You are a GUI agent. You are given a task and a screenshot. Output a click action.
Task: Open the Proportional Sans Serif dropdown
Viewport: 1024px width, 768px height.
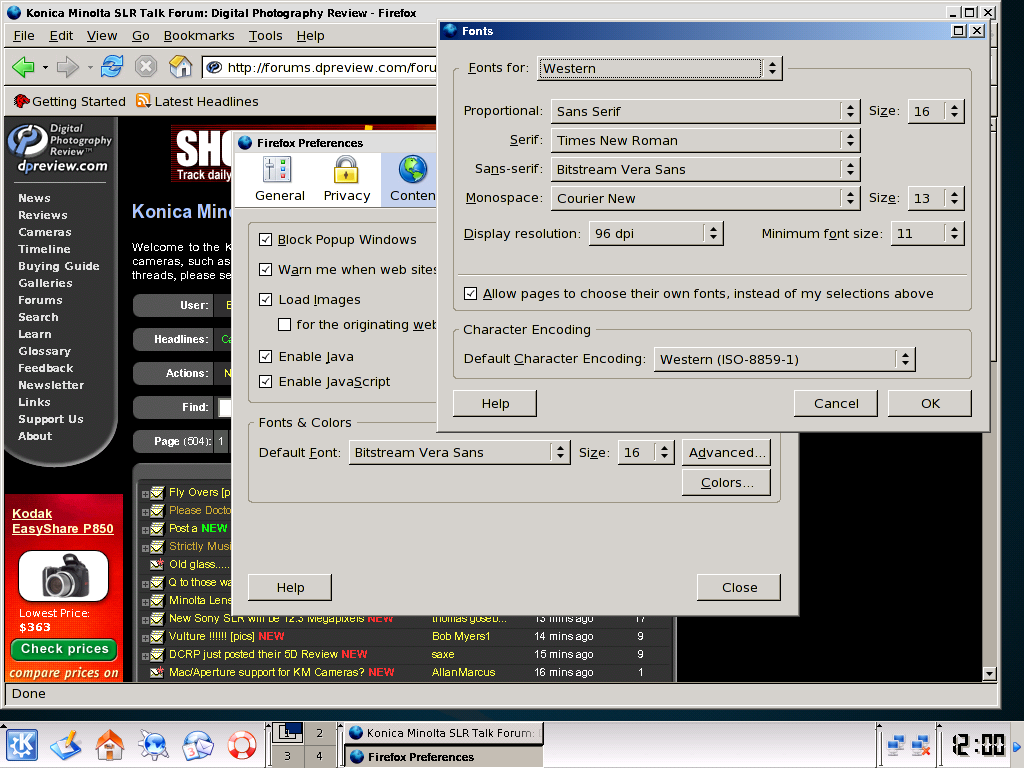(x=705, y=111)
